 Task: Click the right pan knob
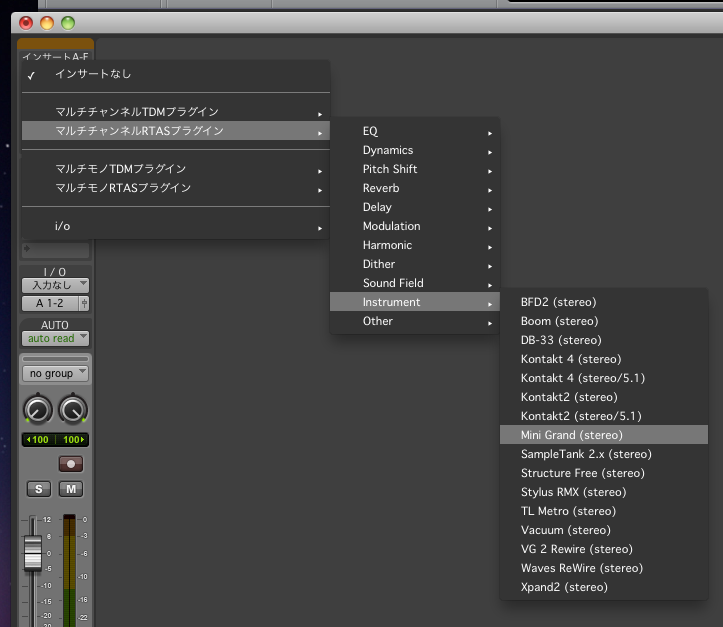pos(73,409)
